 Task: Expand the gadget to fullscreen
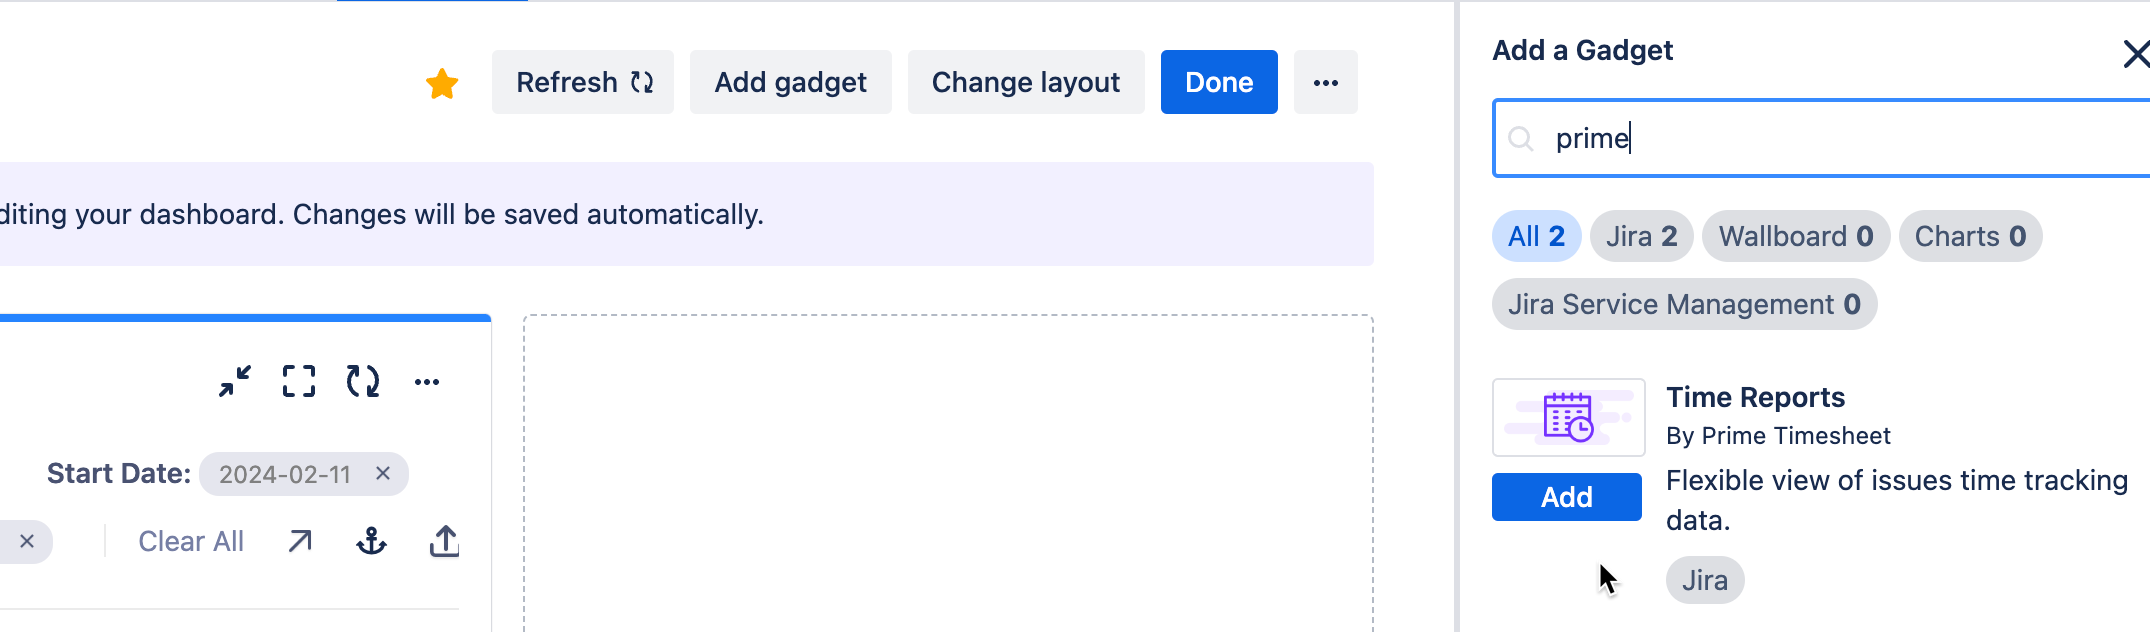(298, 381)
